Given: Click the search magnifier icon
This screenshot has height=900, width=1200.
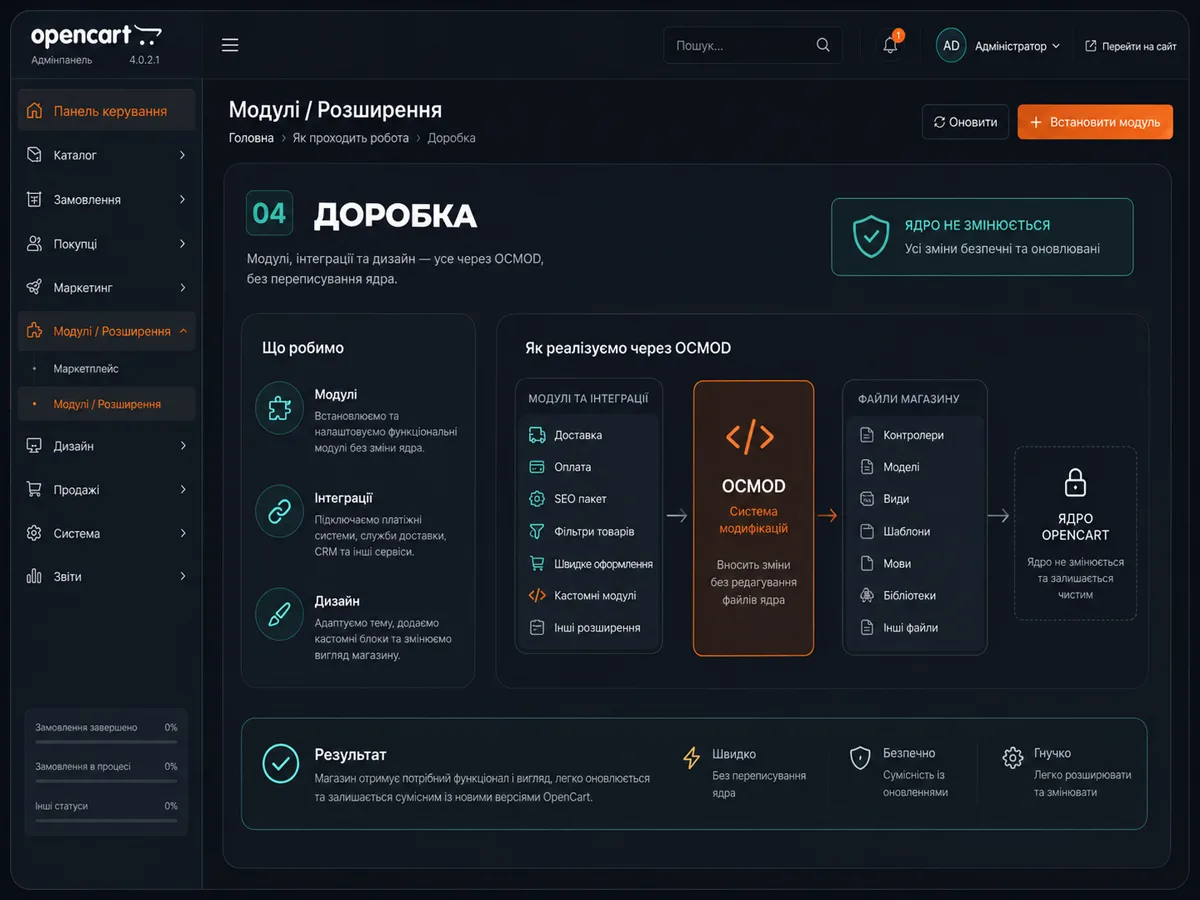Looking at the screenshot, I should pos(823,45).
